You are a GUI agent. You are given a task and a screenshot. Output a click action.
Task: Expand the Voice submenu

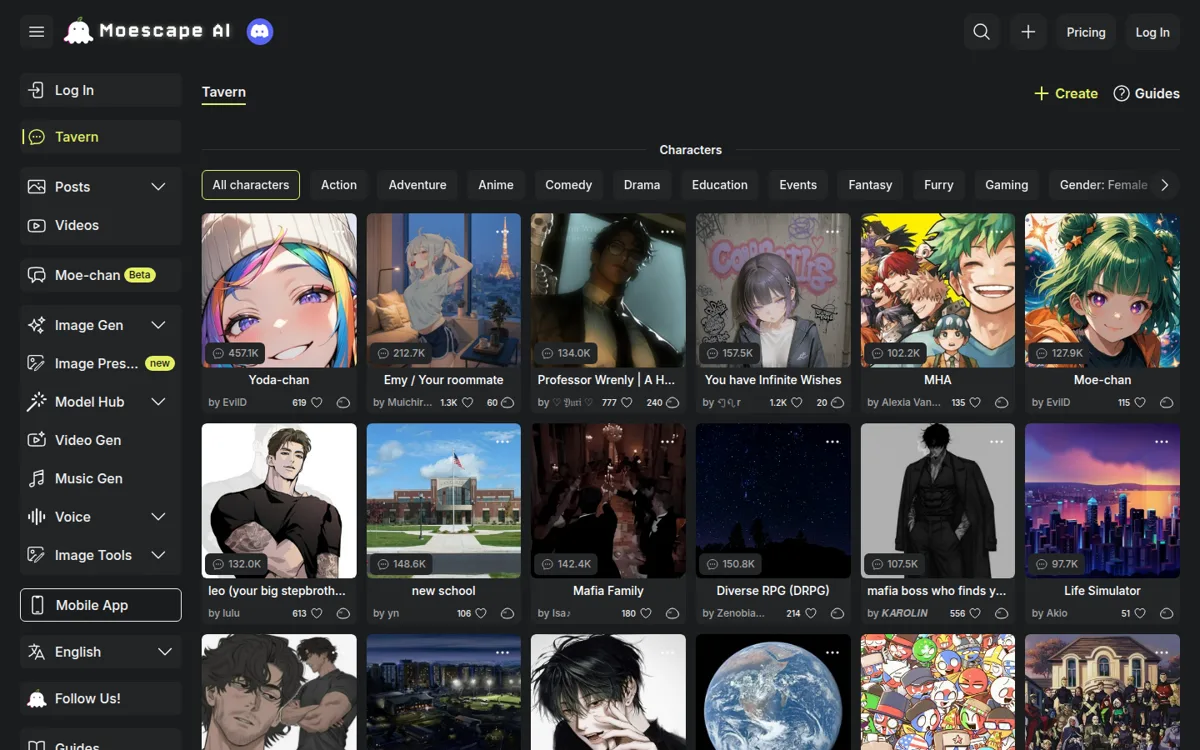[x=158, y=517]
